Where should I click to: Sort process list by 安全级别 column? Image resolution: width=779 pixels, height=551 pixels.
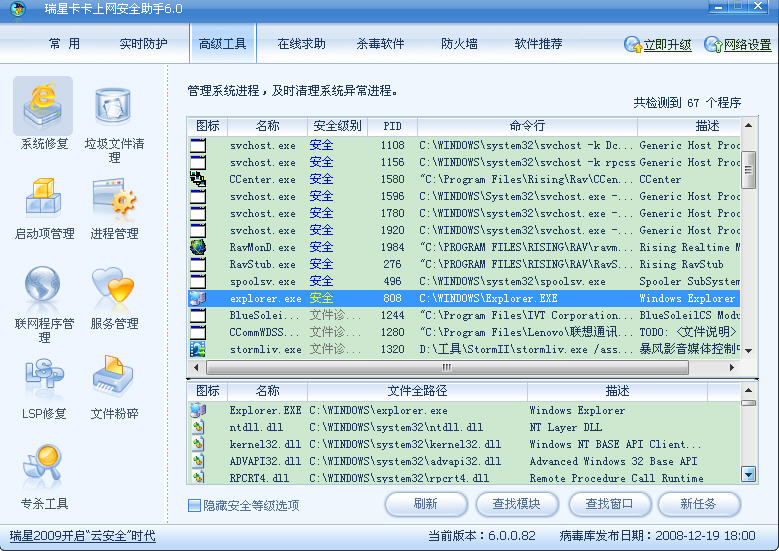337,126
